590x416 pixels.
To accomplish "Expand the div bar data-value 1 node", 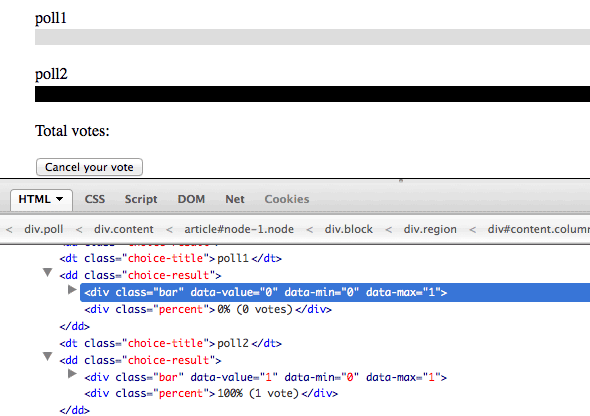I will point(72,374).
